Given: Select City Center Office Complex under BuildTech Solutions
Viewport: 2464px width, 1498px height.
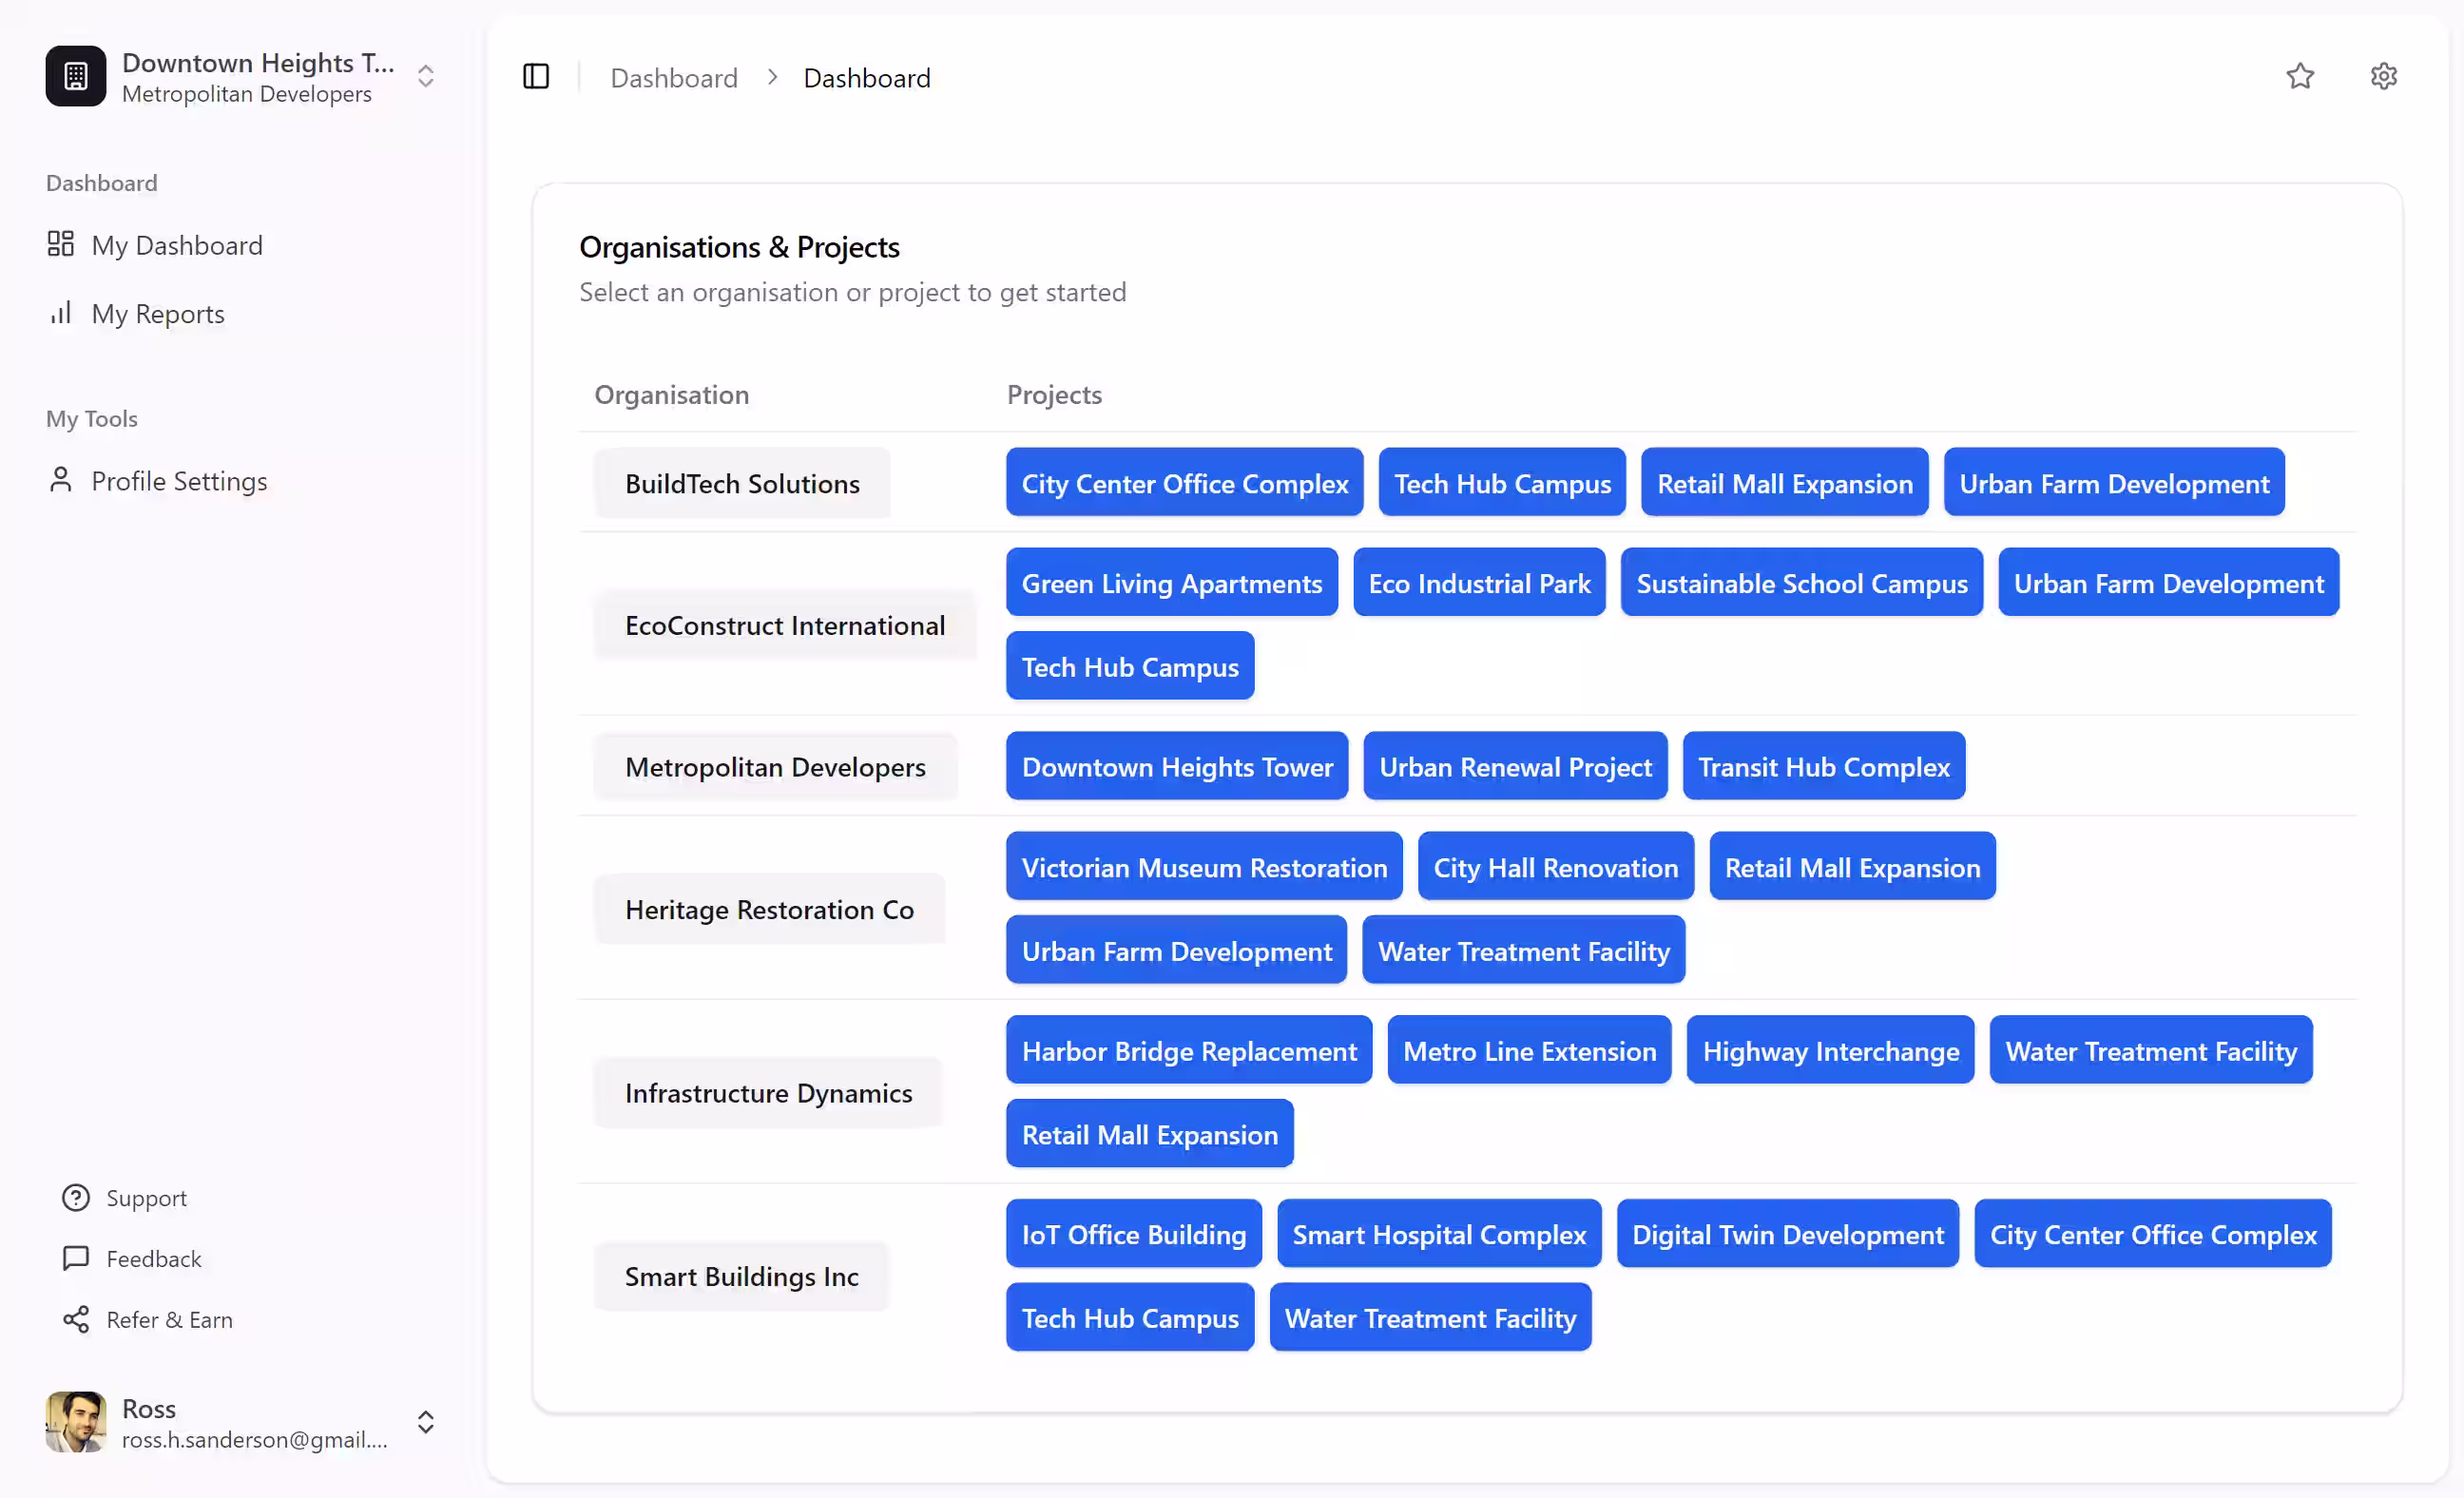Looking at the screenshot, I should click(x=1184, y=482).
